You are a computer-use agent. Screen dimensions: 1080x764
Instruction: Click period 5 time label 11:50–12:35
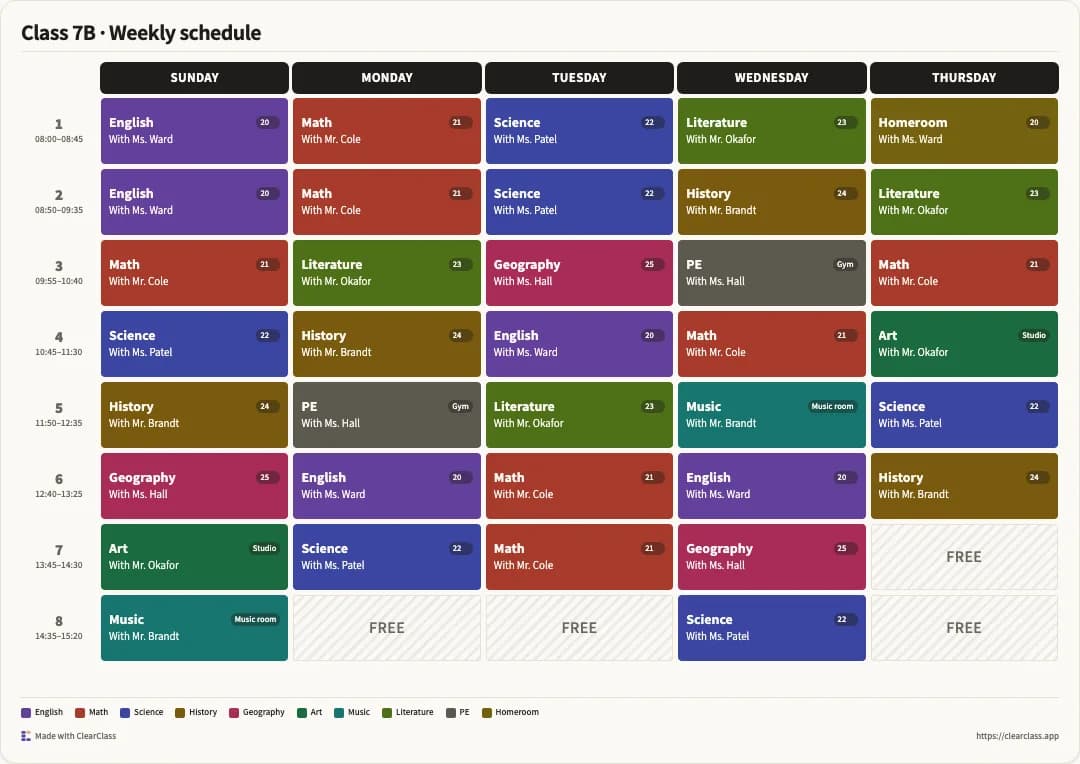point(59,423)
